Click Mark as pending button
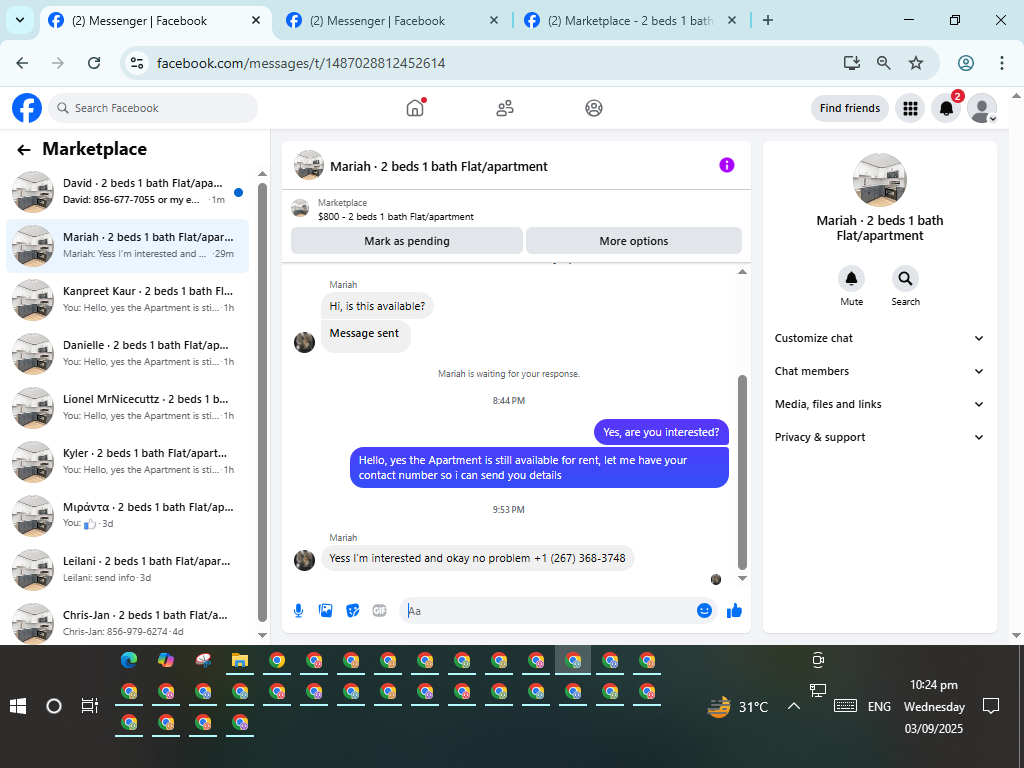1024x768 pixels. click(406, 241)
